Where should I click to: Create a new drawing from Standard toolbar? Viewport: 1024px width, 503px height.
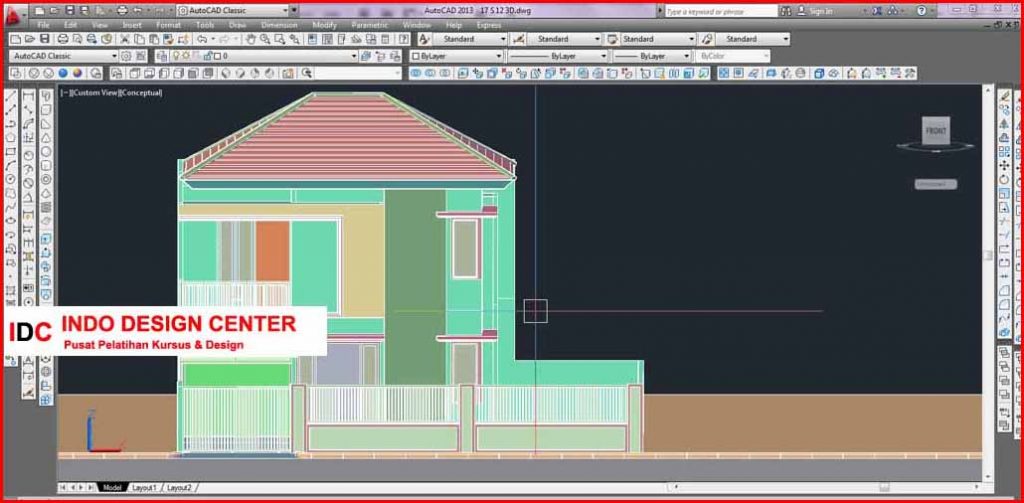[14, 39]
